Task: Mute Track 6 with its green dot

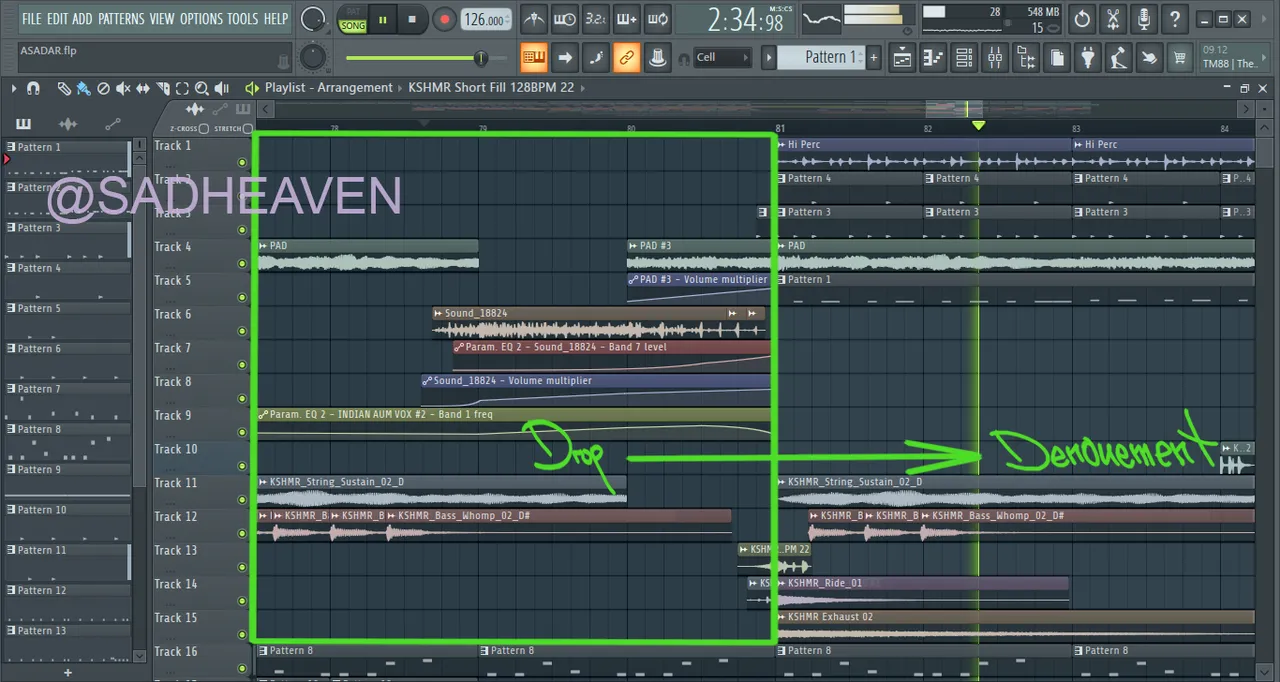Action: click(x=242, y=331)
